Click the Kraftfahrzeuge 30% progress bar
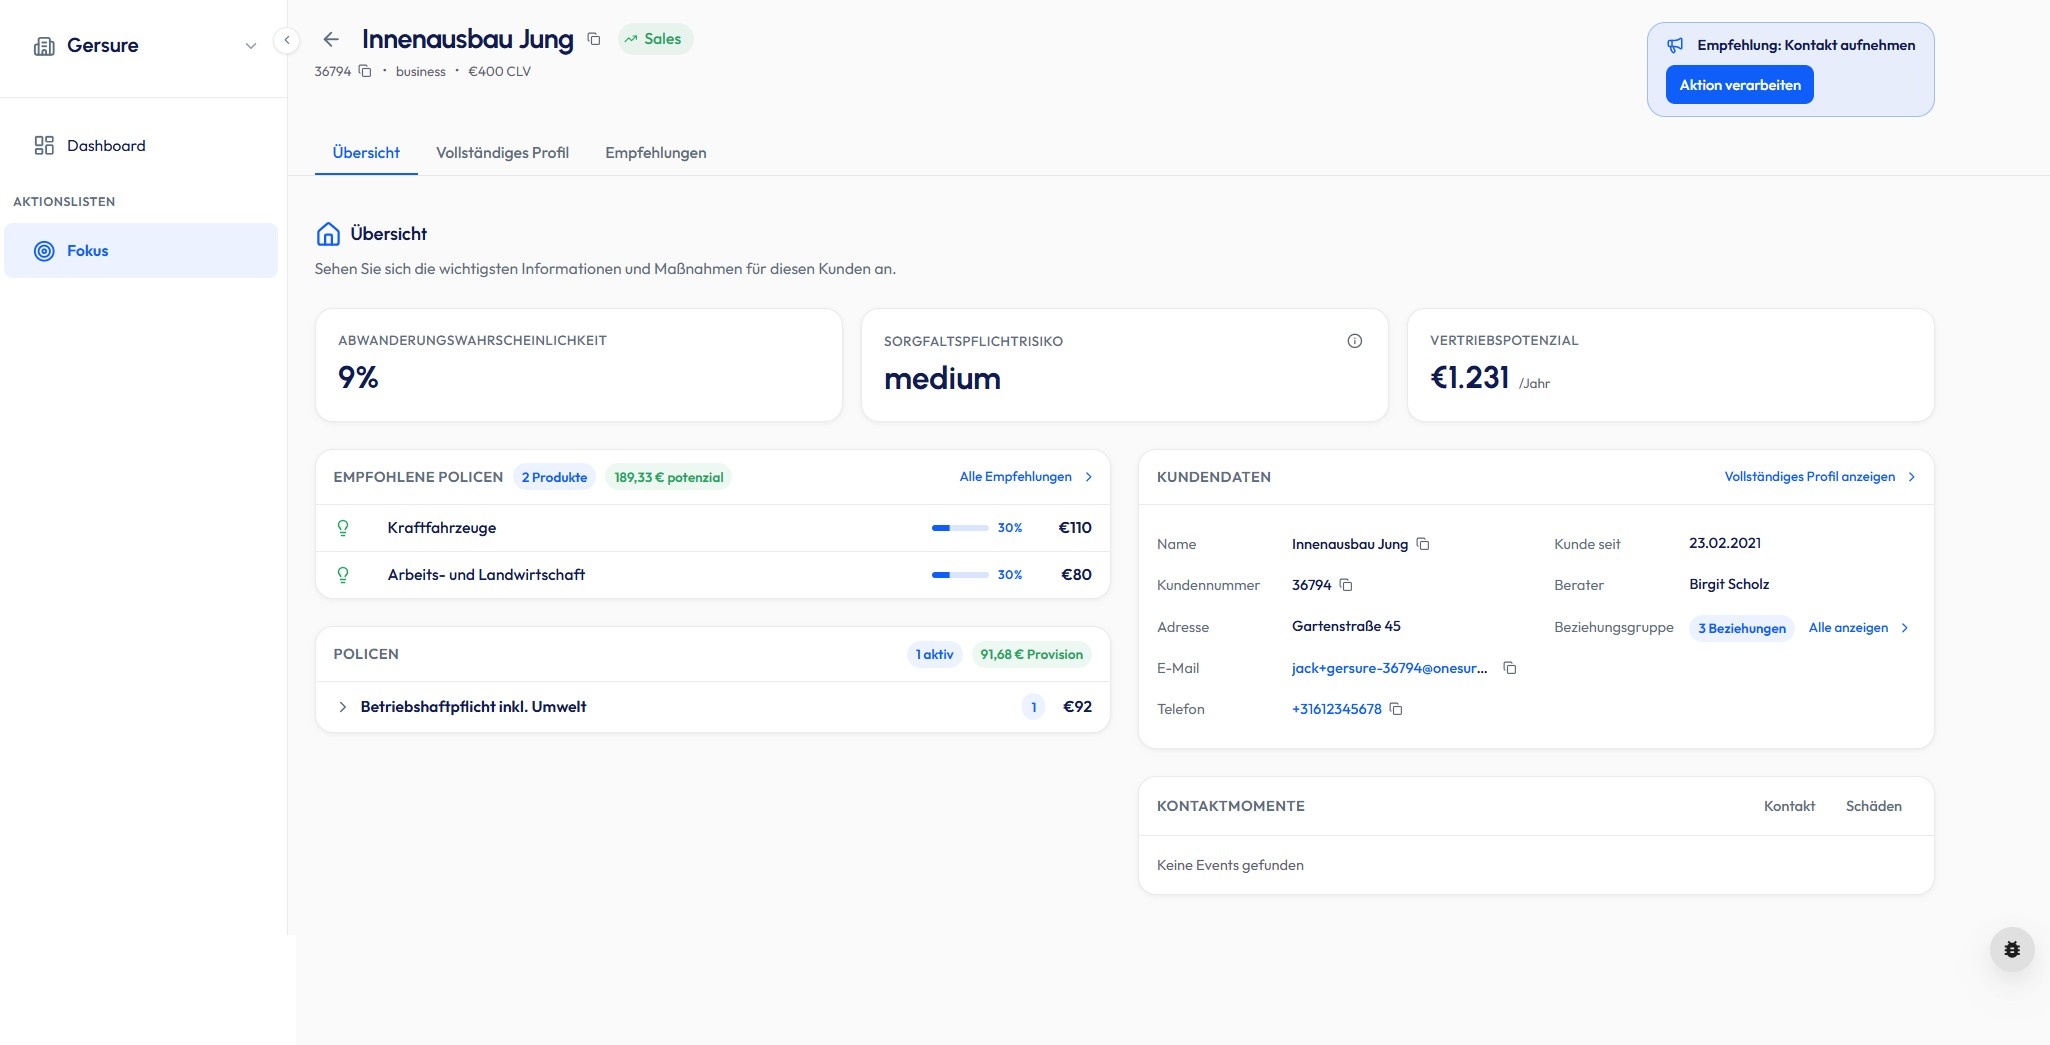Screen dimensions: 2050x1045 959,528
